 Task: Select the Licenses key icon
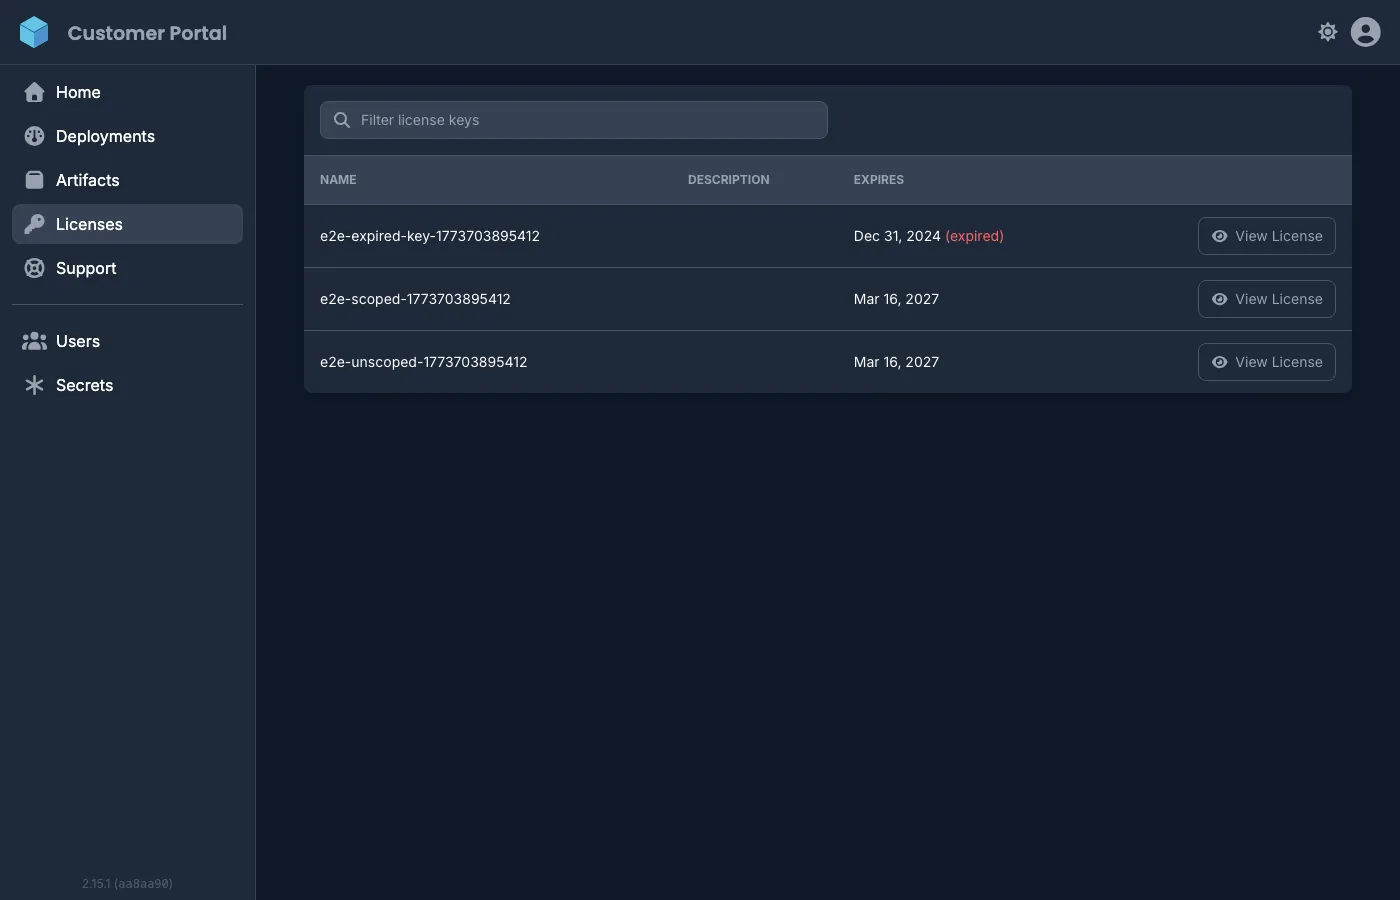coord(35,224)
